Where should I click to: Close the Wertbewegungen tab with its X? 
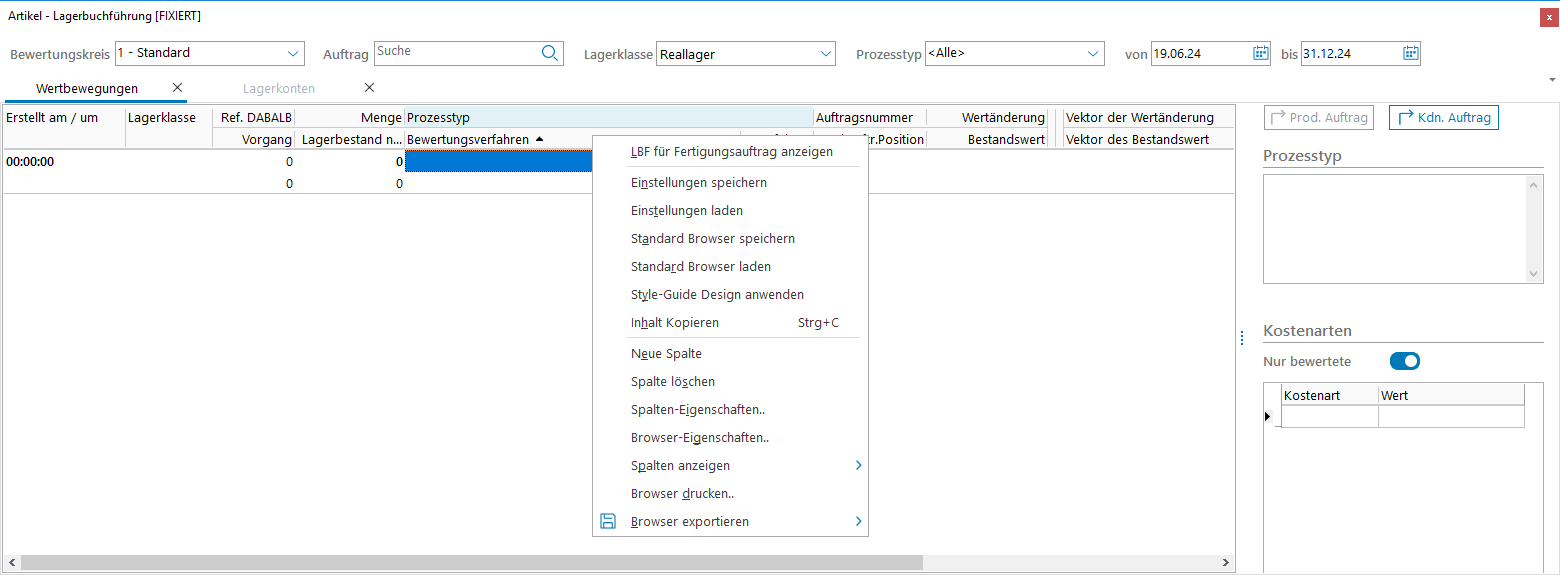click(178, 88)
